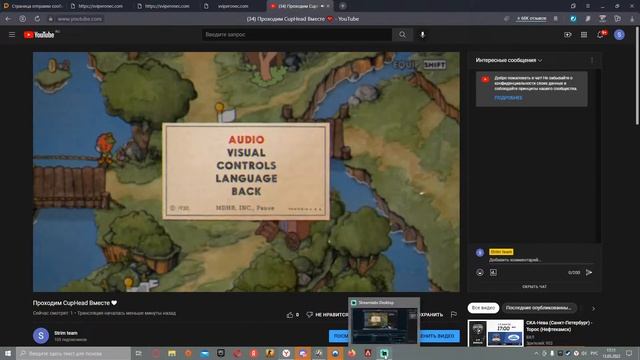Click the video title "Проходим CupHead Вместе"
This screenshot has width=640, height=360.
75,303
